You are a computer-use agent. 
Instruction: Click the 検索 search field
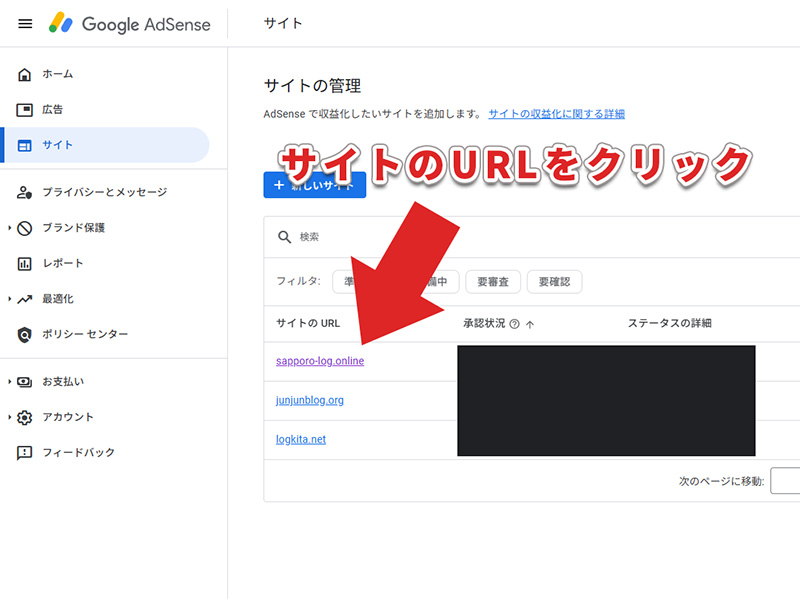532,237
